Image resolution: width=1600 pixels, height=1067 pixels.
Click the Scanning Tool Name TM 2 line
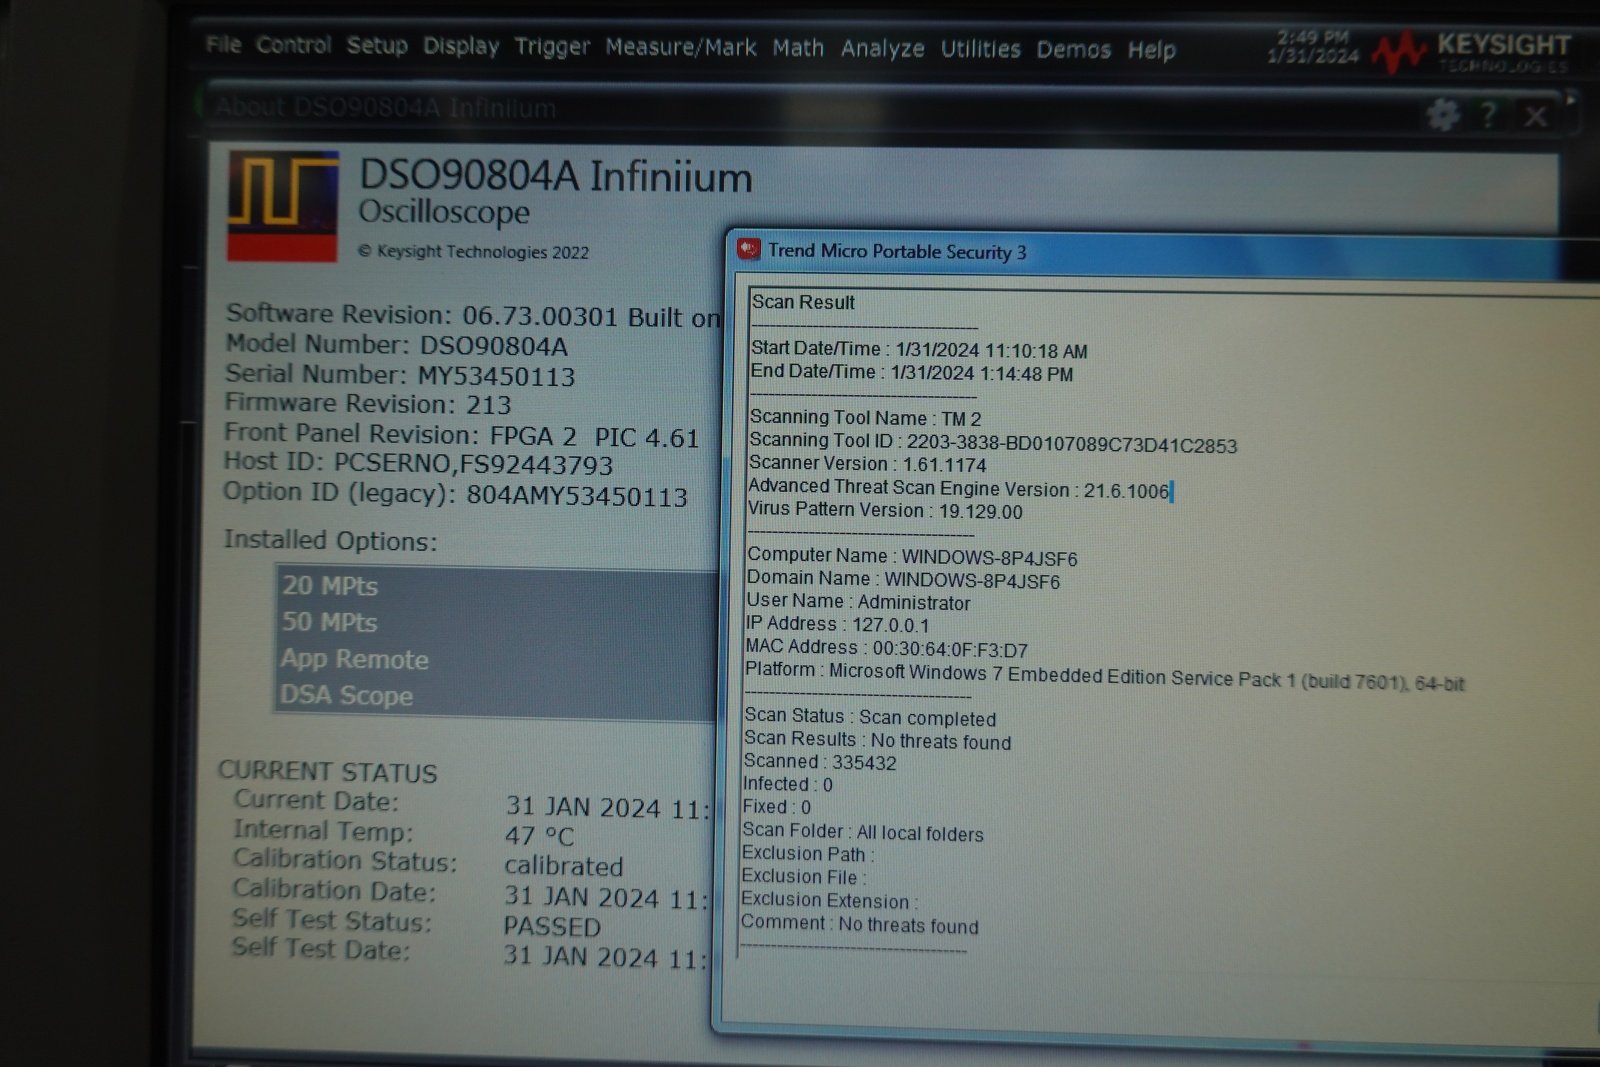point(865,418)
